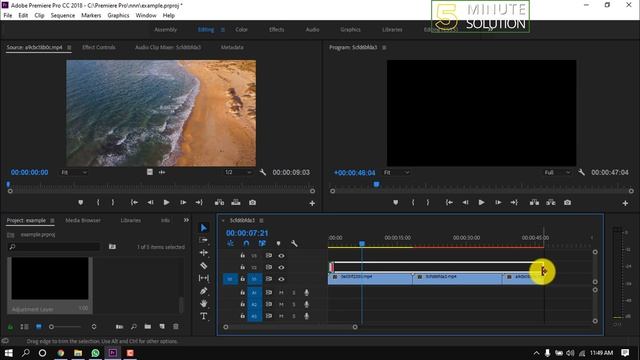
Task: Toggle Snap magnet icon in timeline
Action: (246, 243)
